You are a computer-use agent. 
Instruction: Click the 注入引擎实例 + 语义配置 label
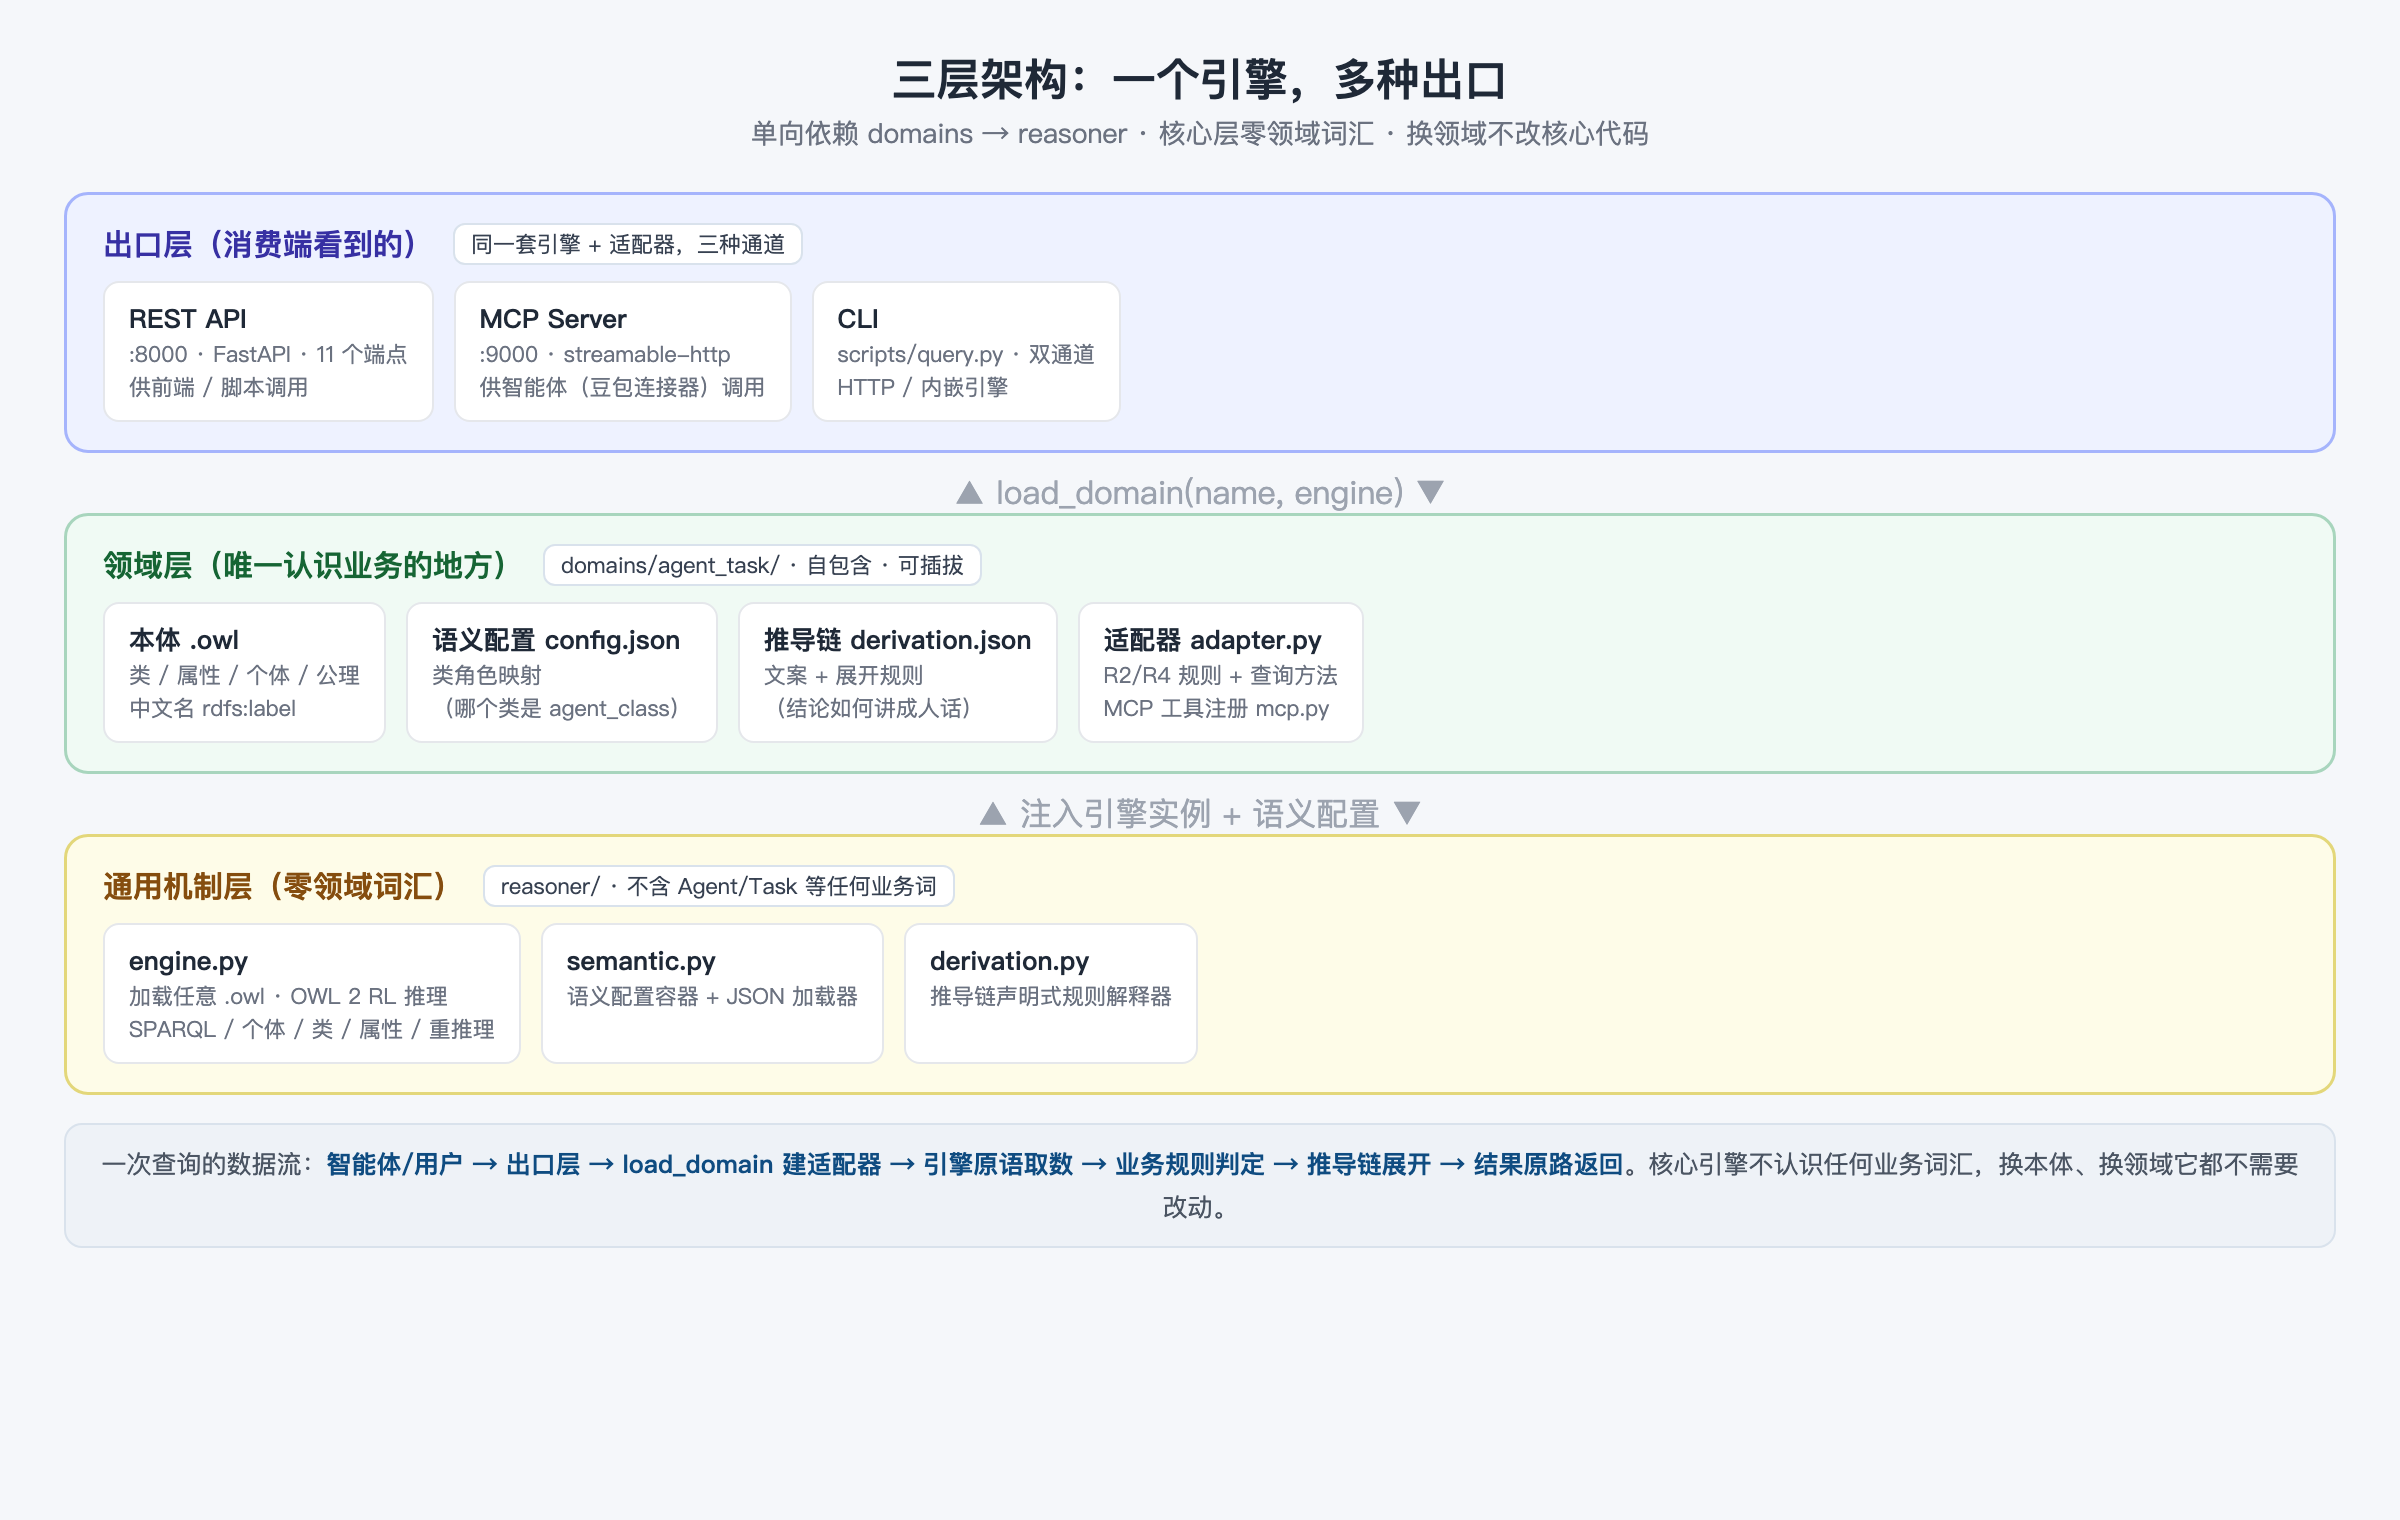tap(1200, 813)
